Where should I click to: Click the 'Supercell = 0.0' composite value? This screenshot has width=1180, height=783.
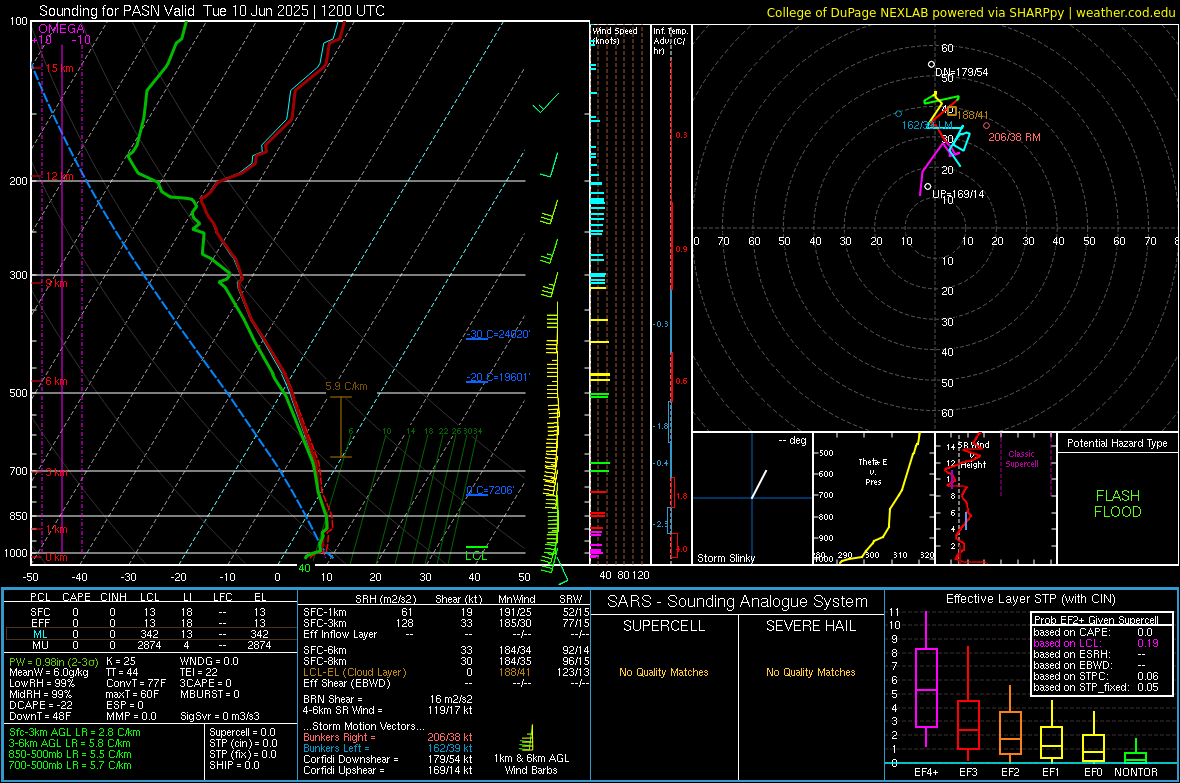click(242, 732)
